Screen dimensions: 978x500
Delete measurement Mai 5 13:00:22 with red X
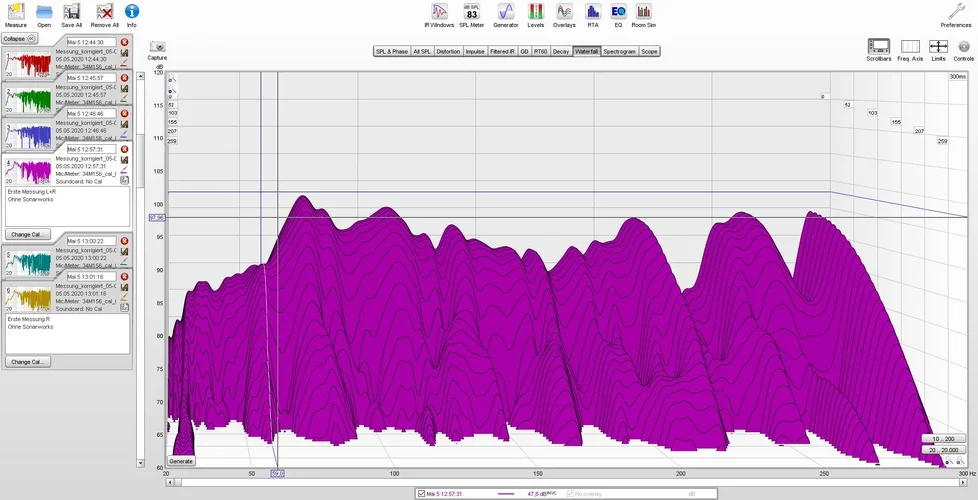click(x=124, y=241)
